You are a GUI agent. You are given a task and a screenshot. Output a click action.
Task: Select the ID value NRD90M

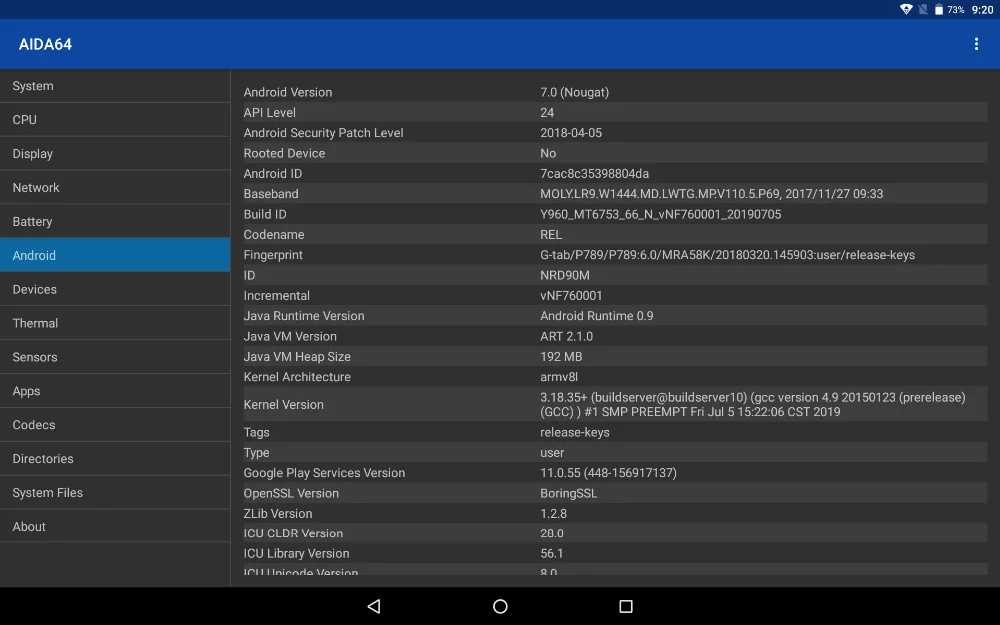pyautogui.click(x=564, y=276)
